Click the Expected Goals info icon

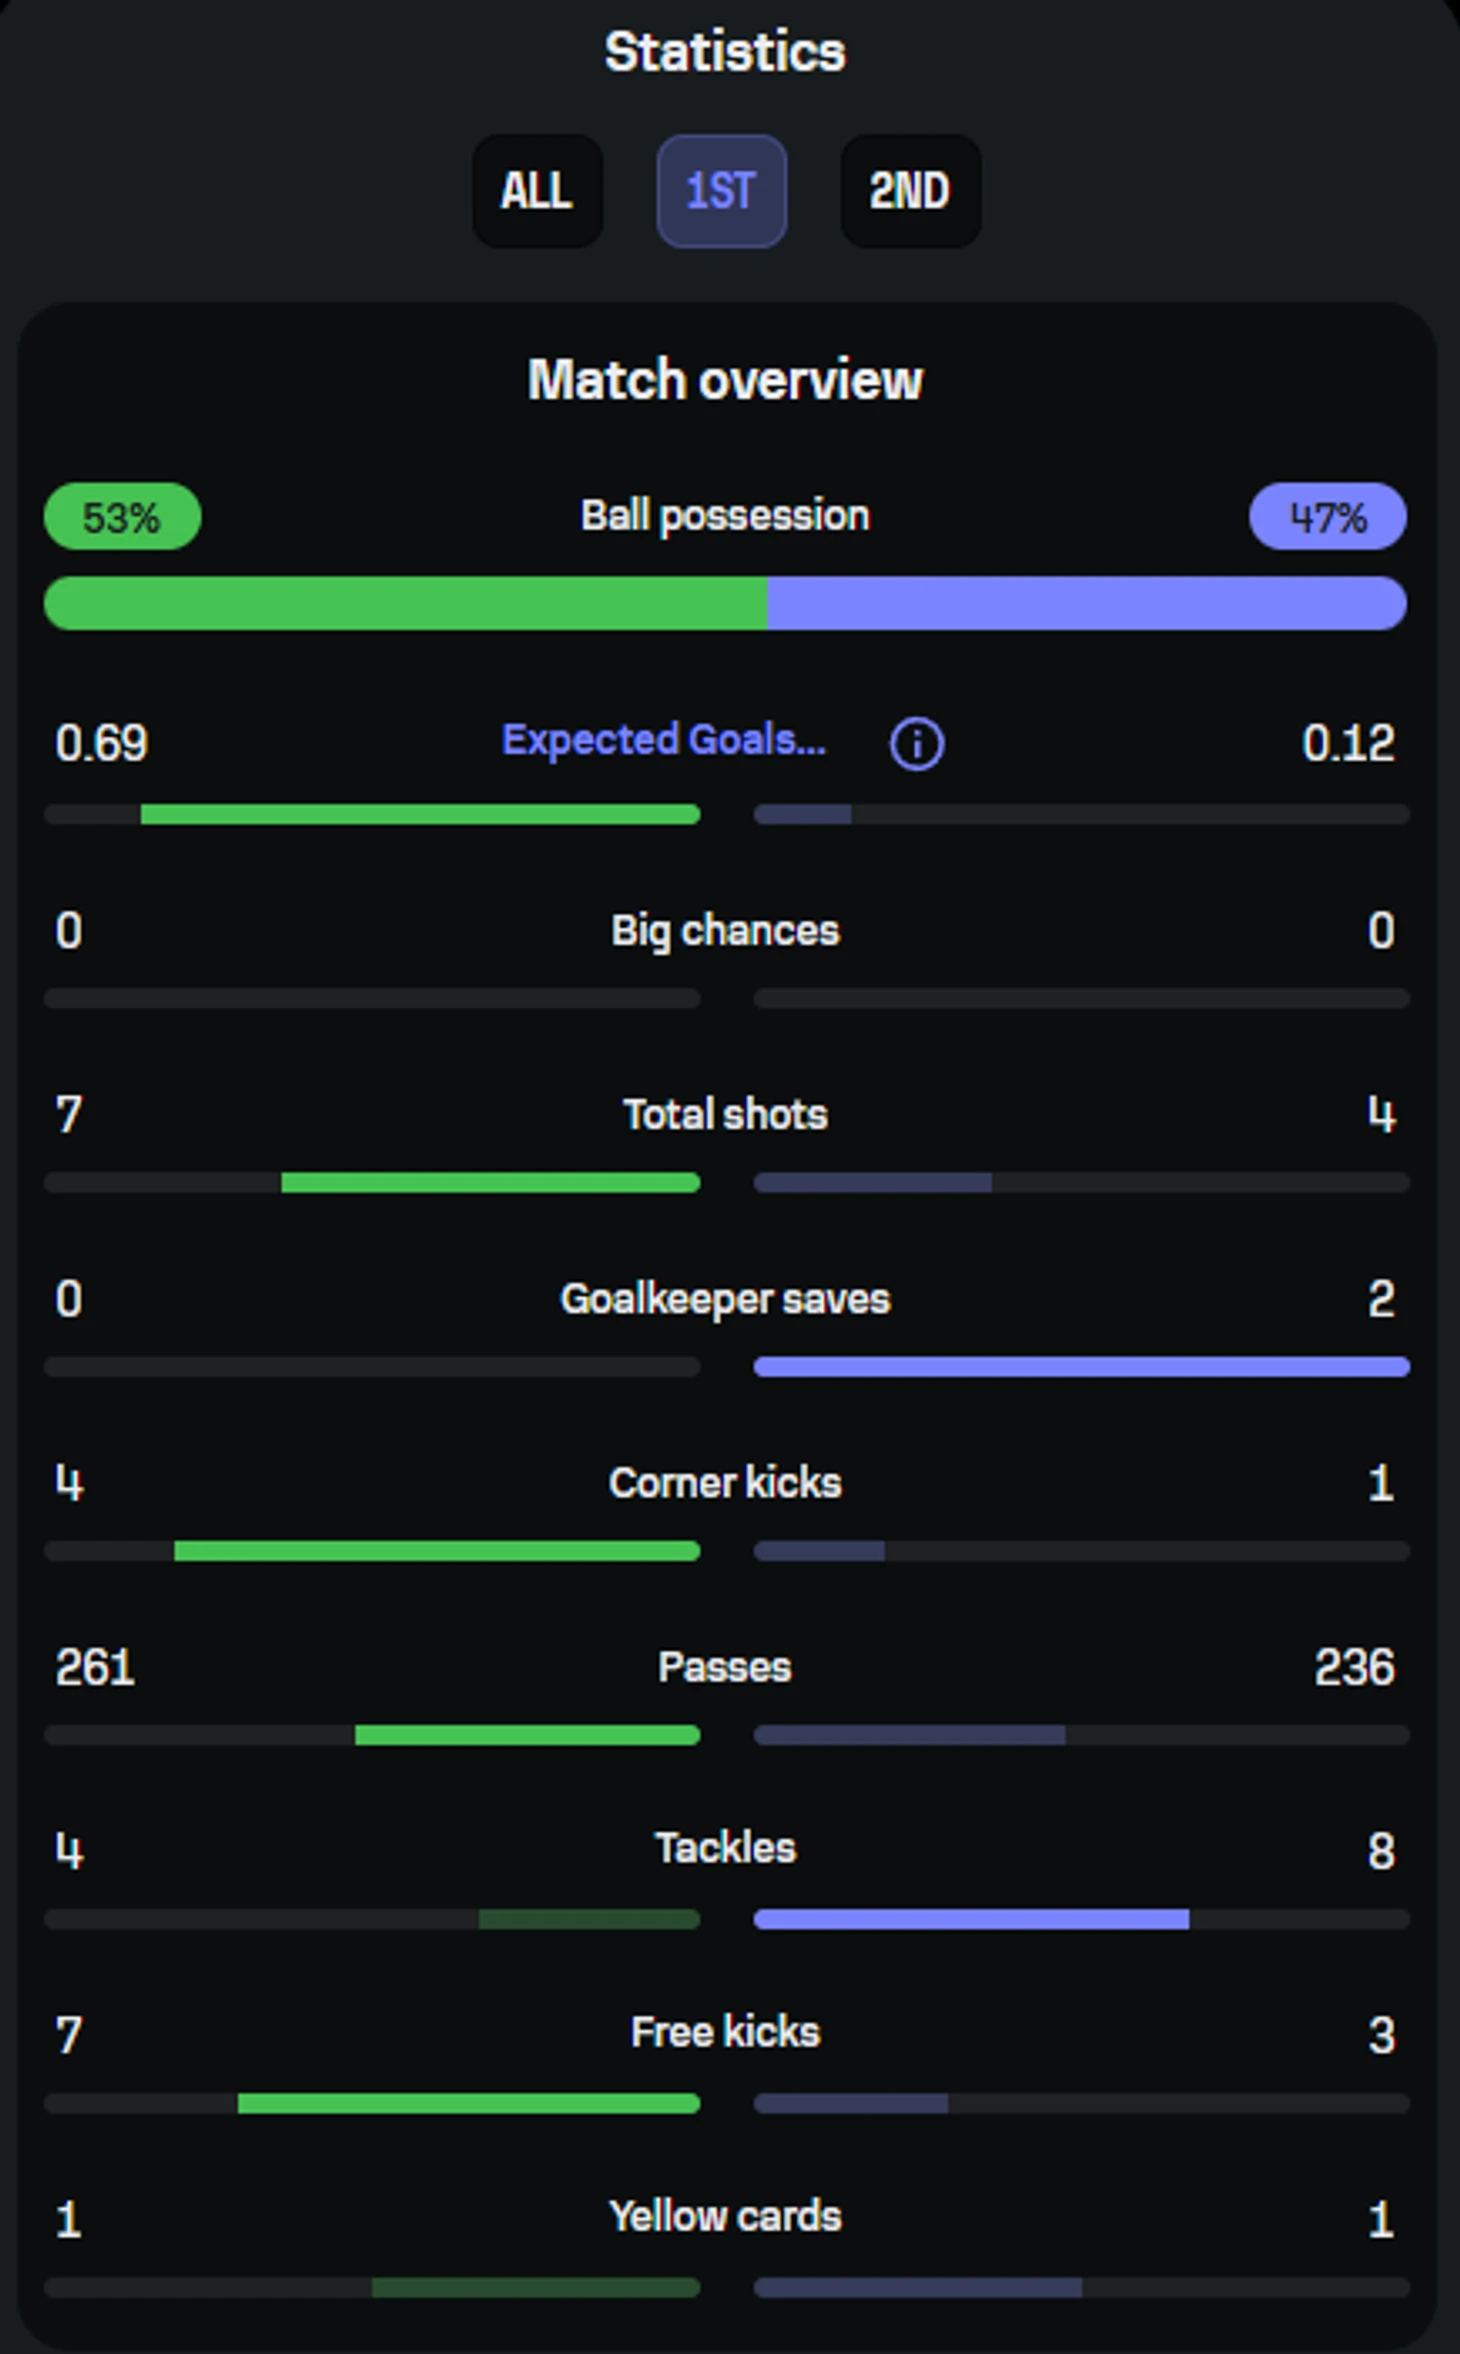[x=916, y=744]
